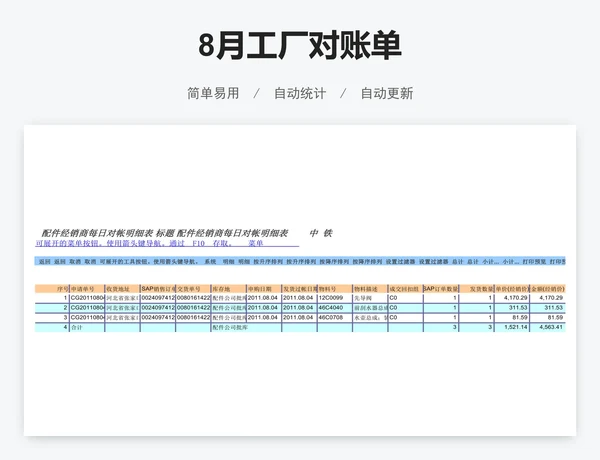Click purchase date 2011.08.04 in row 2
600x460 pixels.
click(x=262, y=308)
